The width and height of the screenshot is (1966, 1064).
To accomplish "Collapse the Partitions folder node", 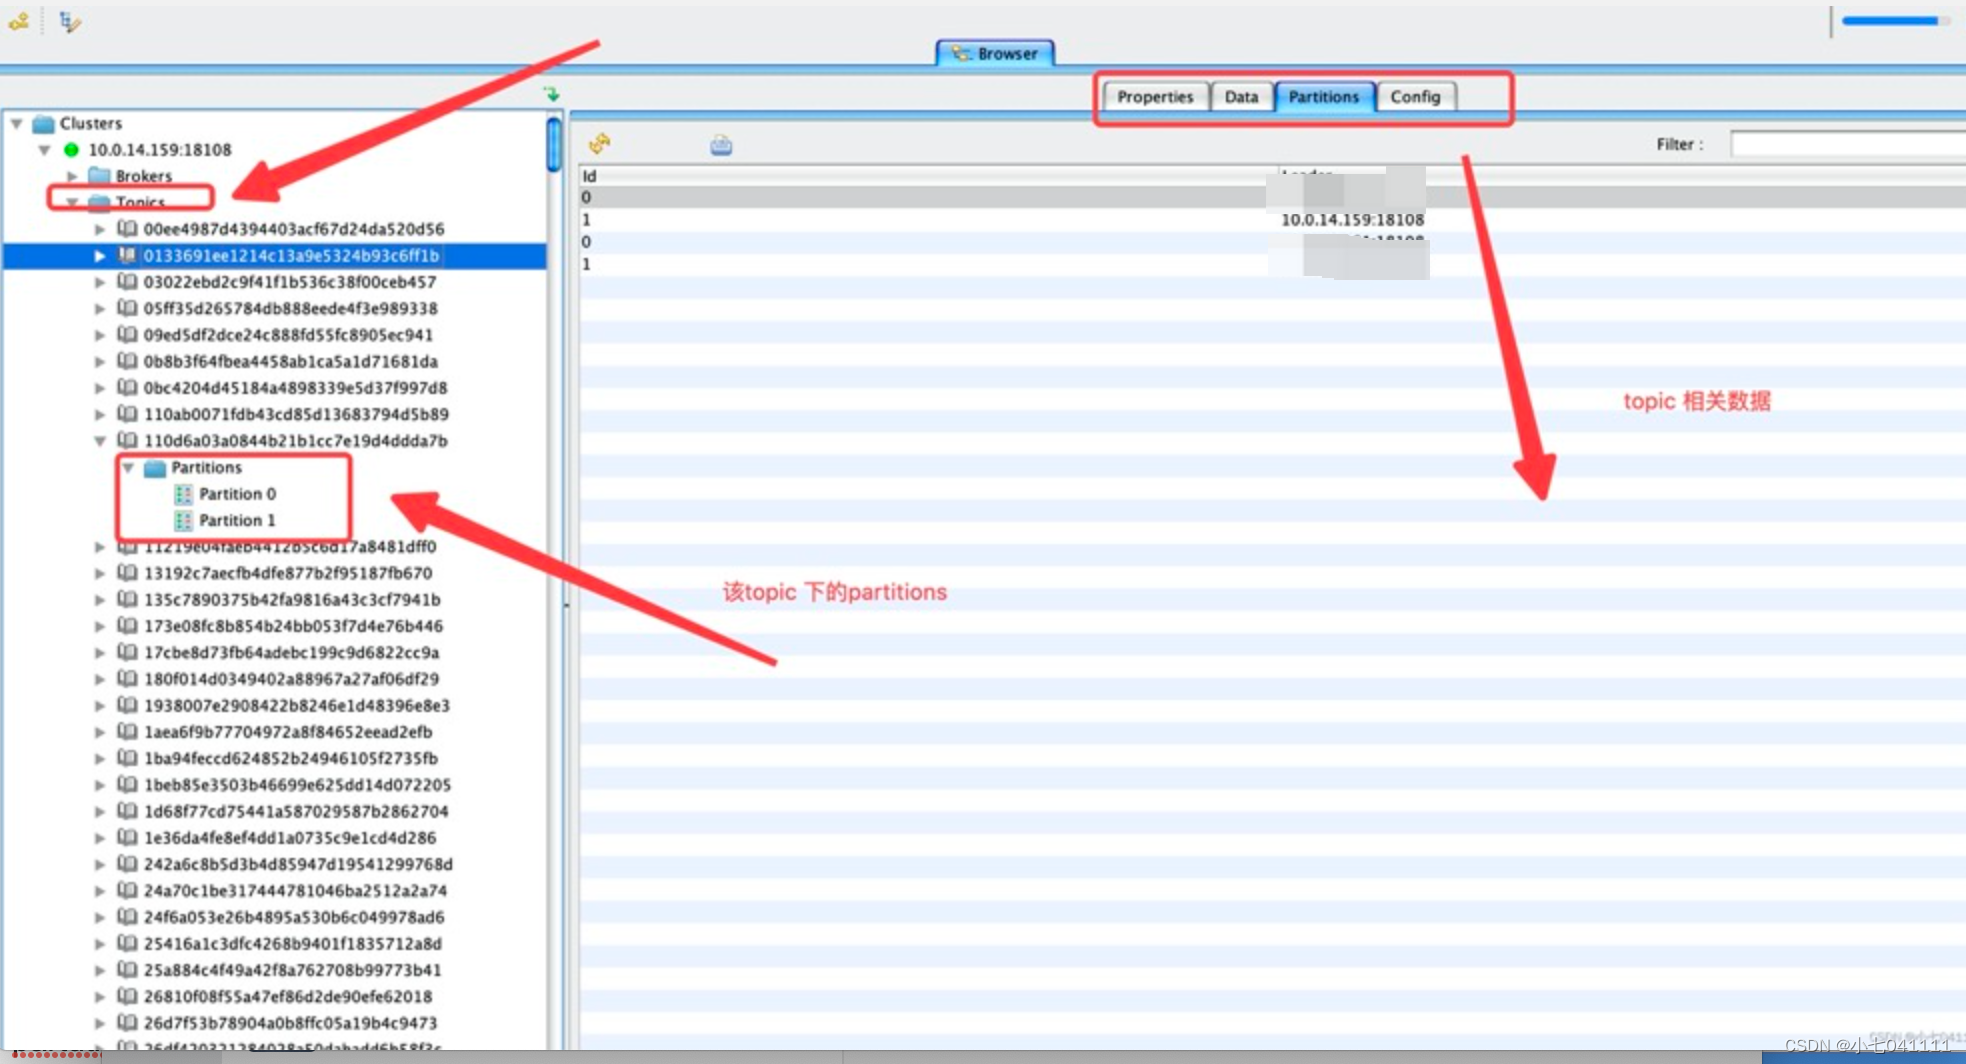I will coord(128,467).
